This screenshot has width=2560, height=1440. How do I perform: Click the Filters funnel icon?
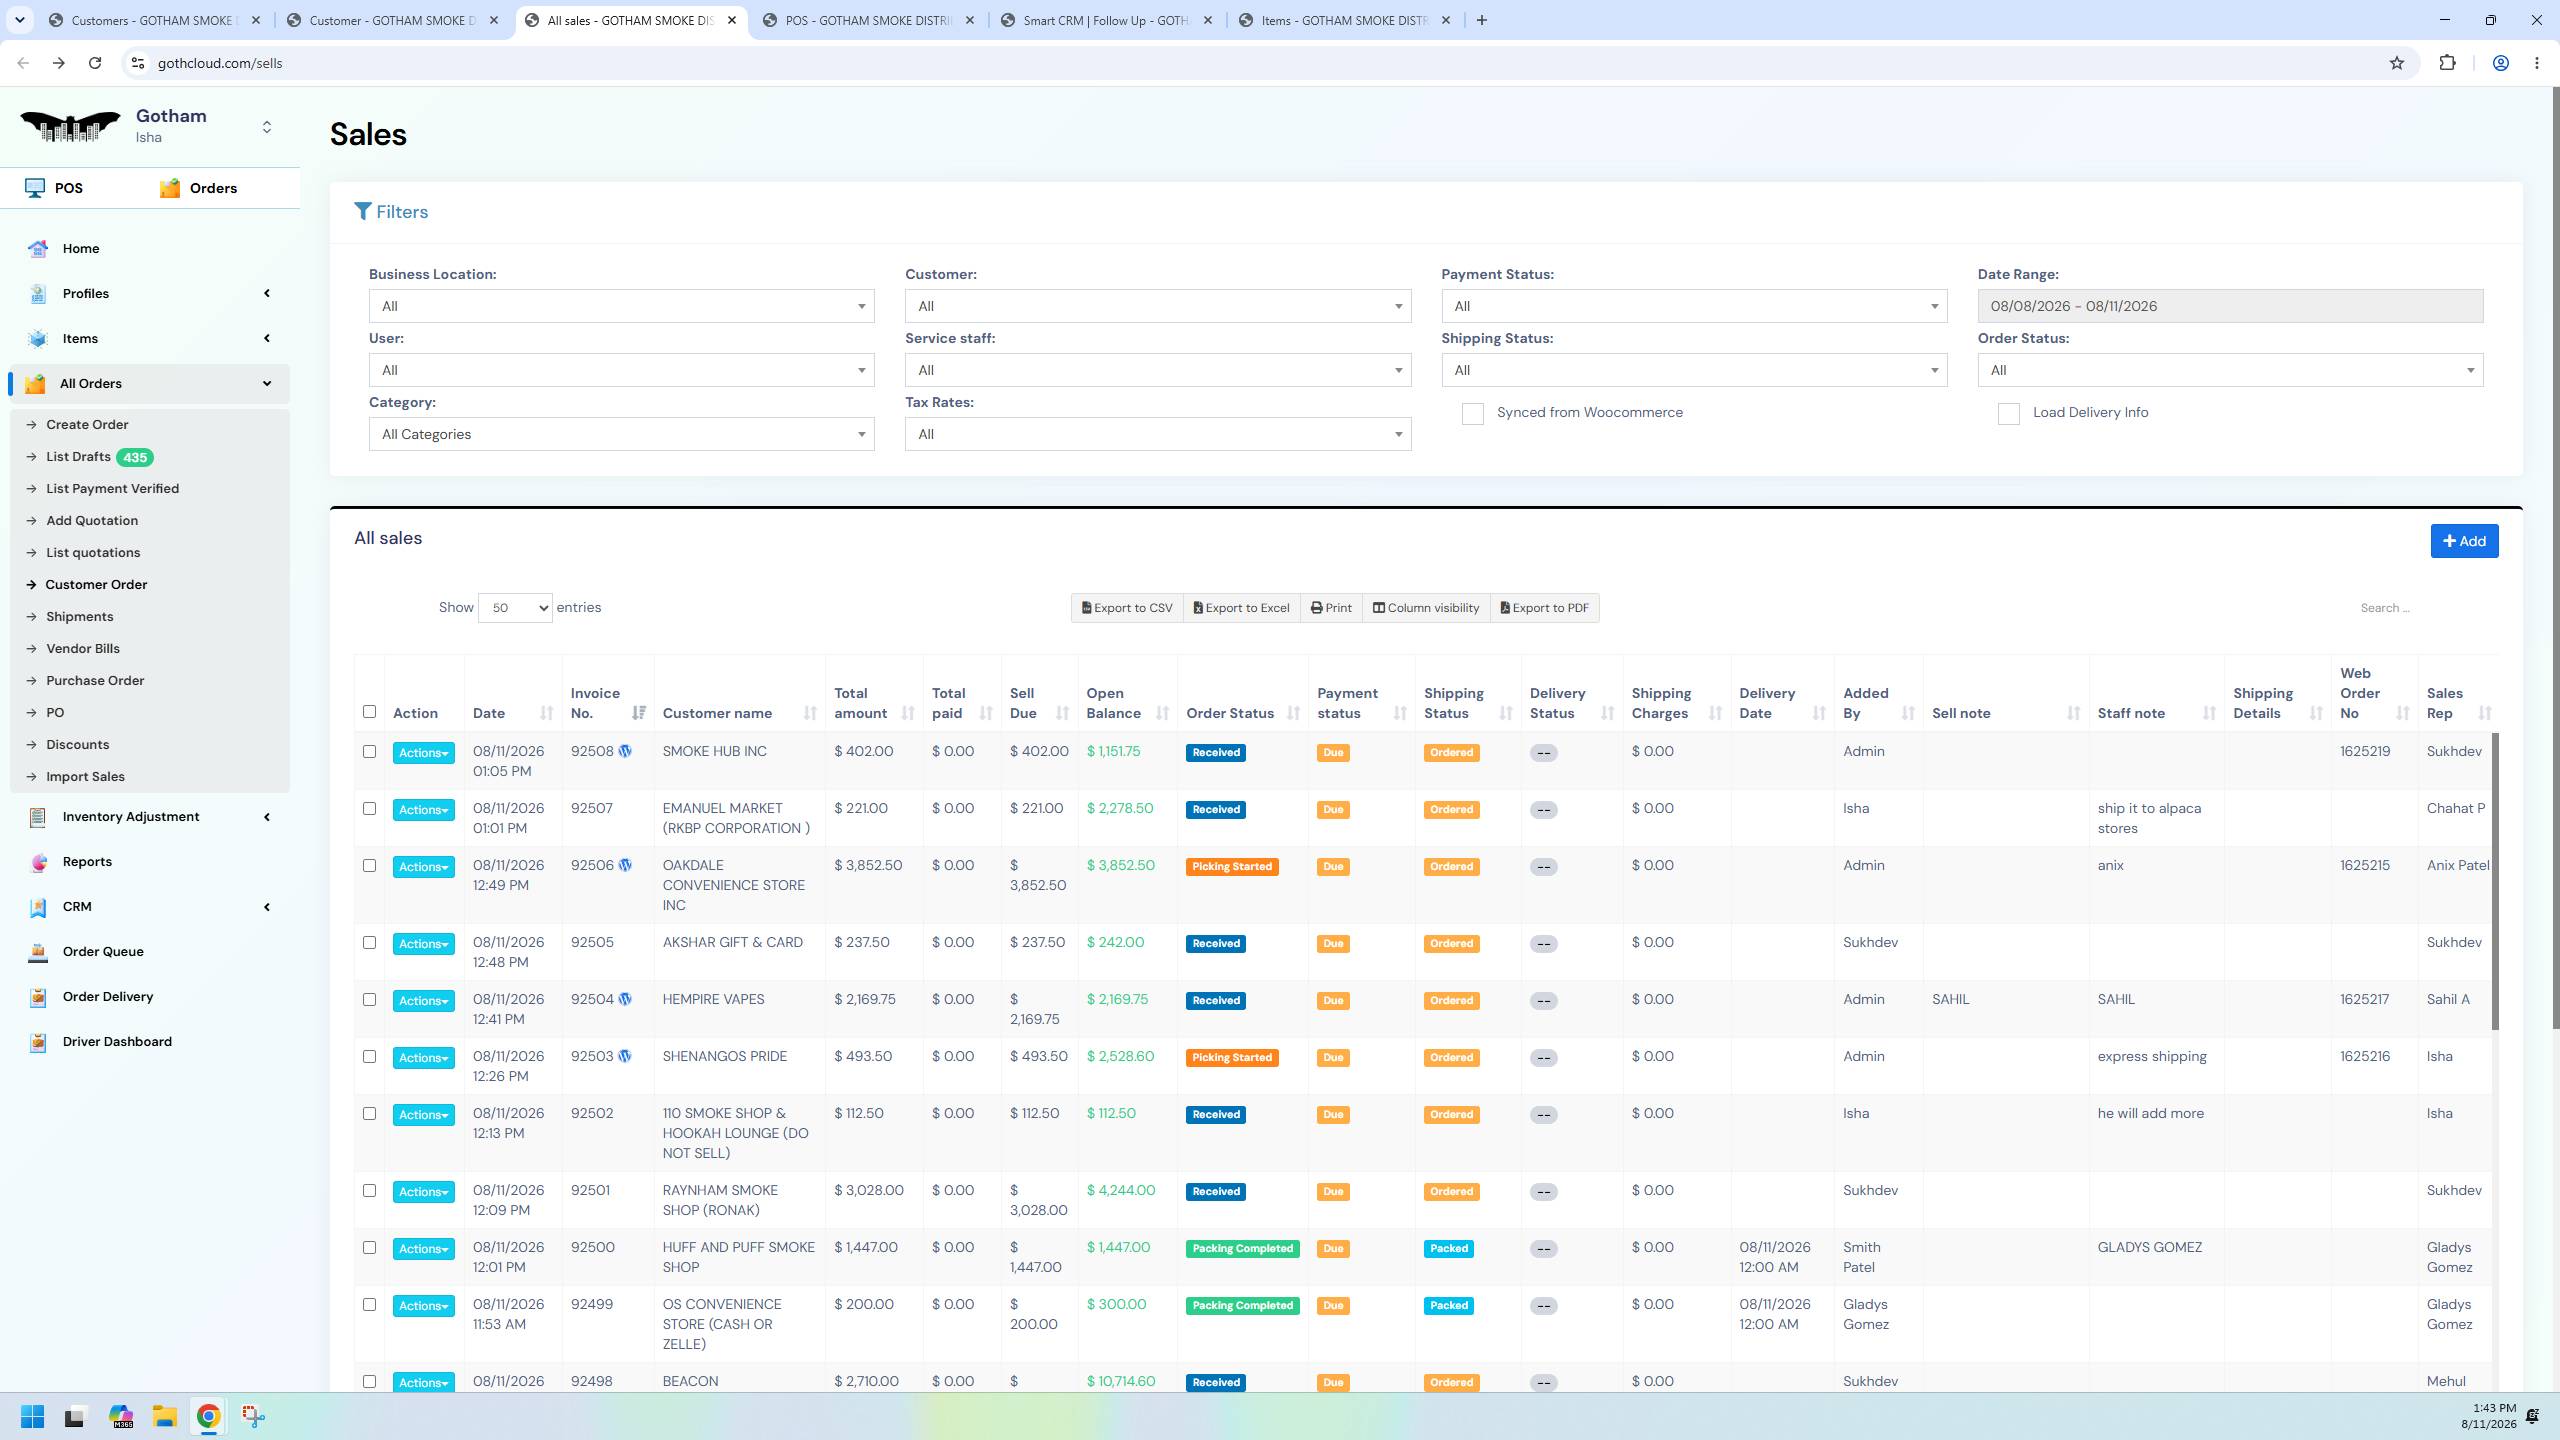coord(363,212)
